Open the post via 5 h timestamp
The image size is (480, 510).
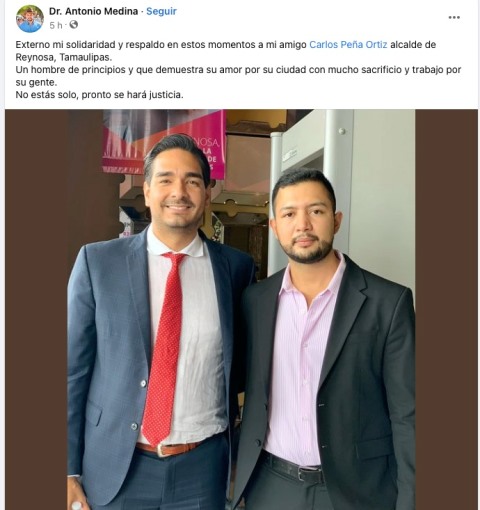(56, 25)
